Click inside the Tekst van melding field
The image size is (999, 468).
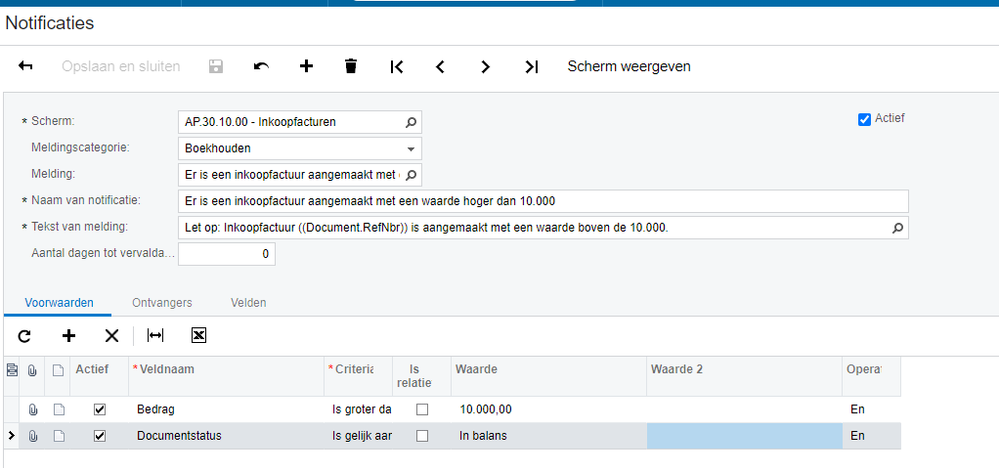543,228
